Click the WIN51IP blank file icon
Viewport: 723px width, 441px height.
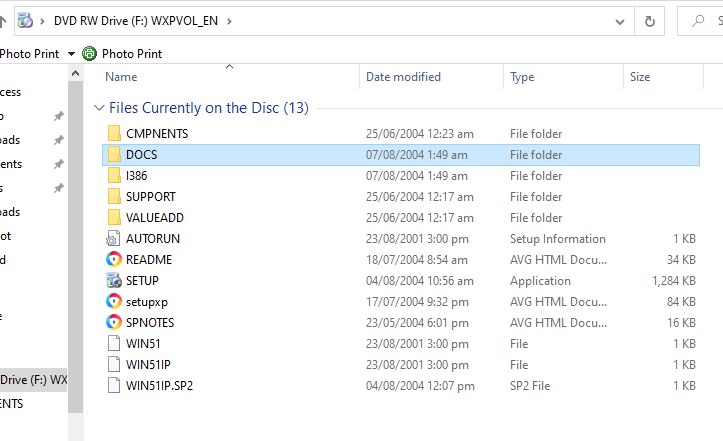point(114,364)
